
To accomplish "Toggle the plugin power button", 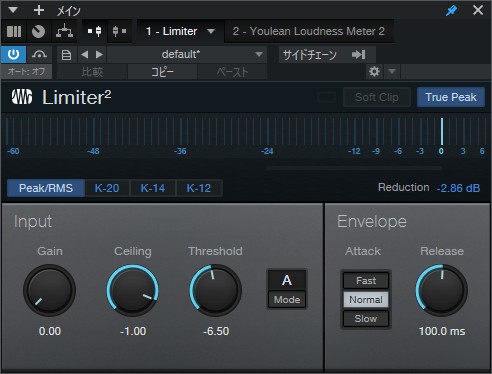I will click(13, 54).
